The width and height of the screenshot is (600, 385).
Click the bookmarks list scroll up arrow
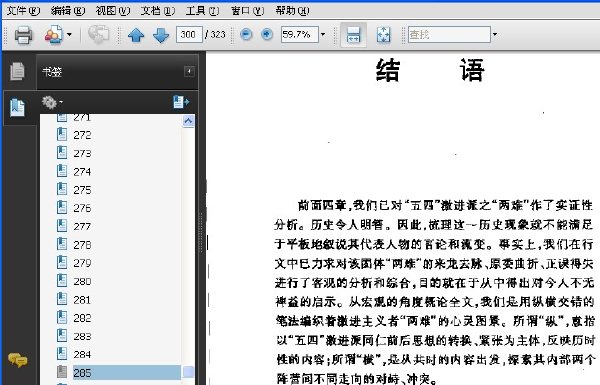188,121
